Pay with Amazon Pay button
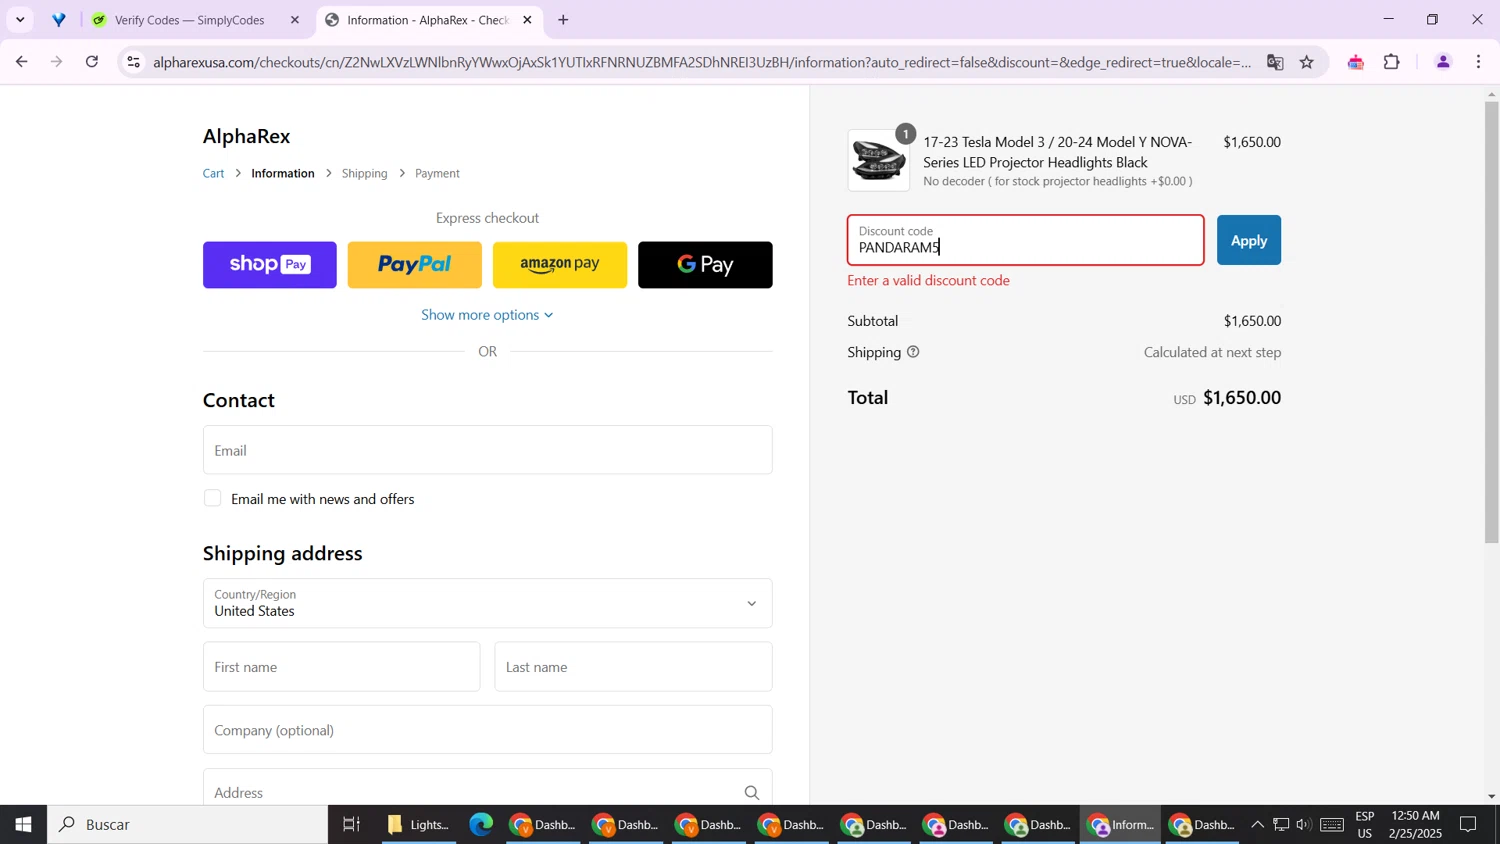The width and height of the screenshot is (1500, 844). coord(560,265)
